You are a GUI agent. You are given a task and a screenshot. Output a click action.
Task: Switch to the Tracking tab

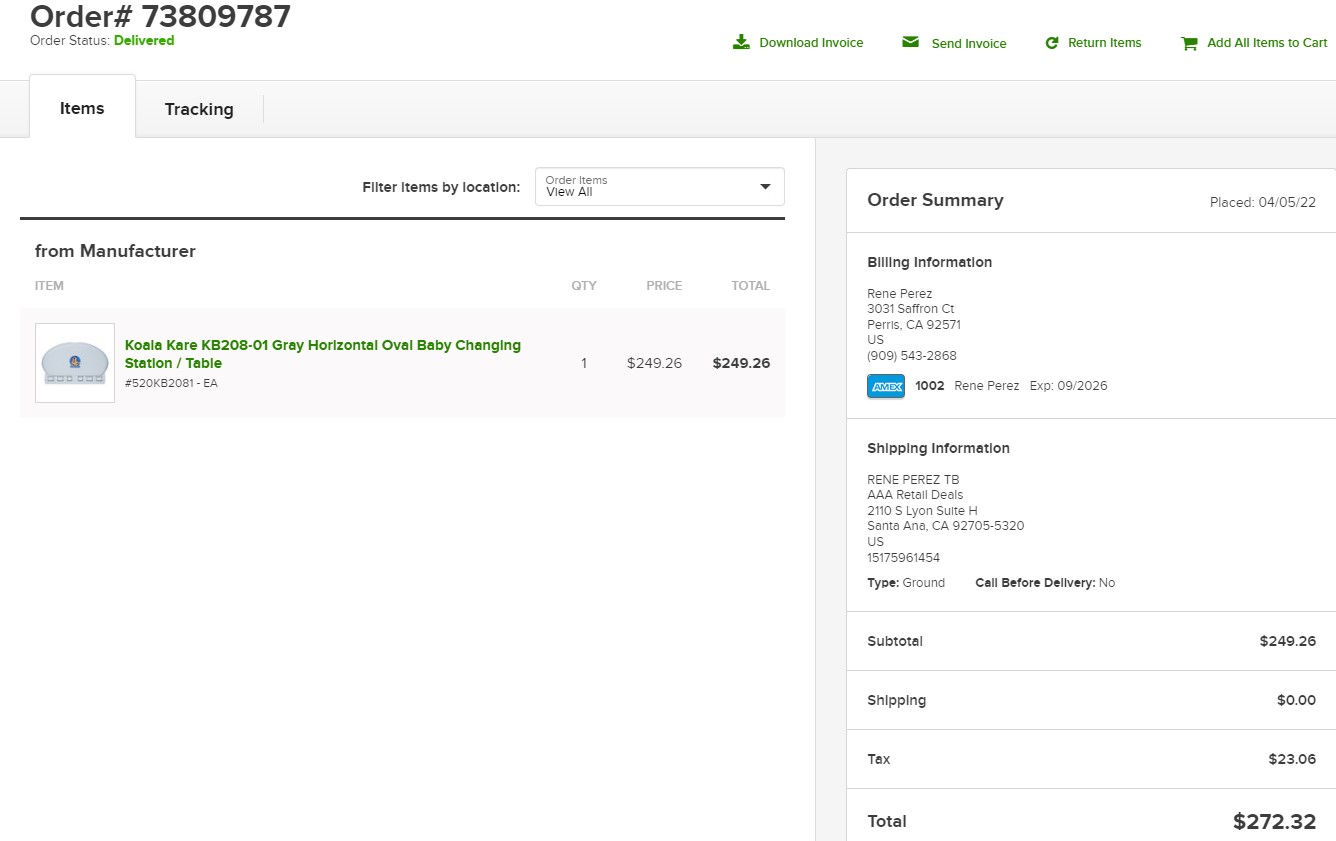[x=199, y=109]
